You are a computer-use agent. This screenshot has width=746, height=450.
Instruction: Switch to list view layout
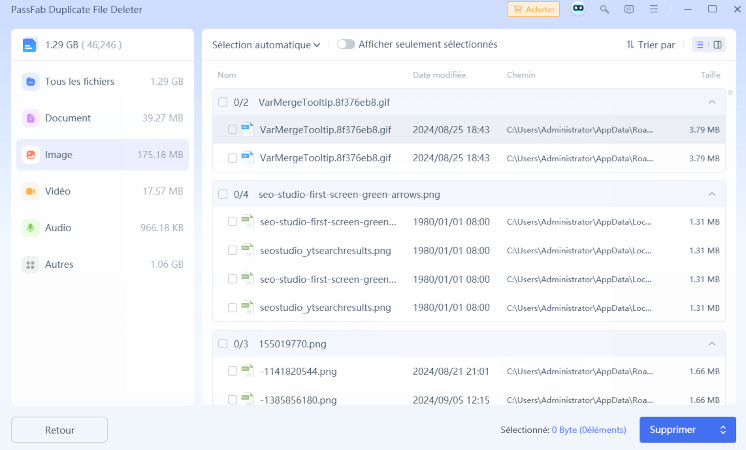pyautogui.click(x=700, y=45)
